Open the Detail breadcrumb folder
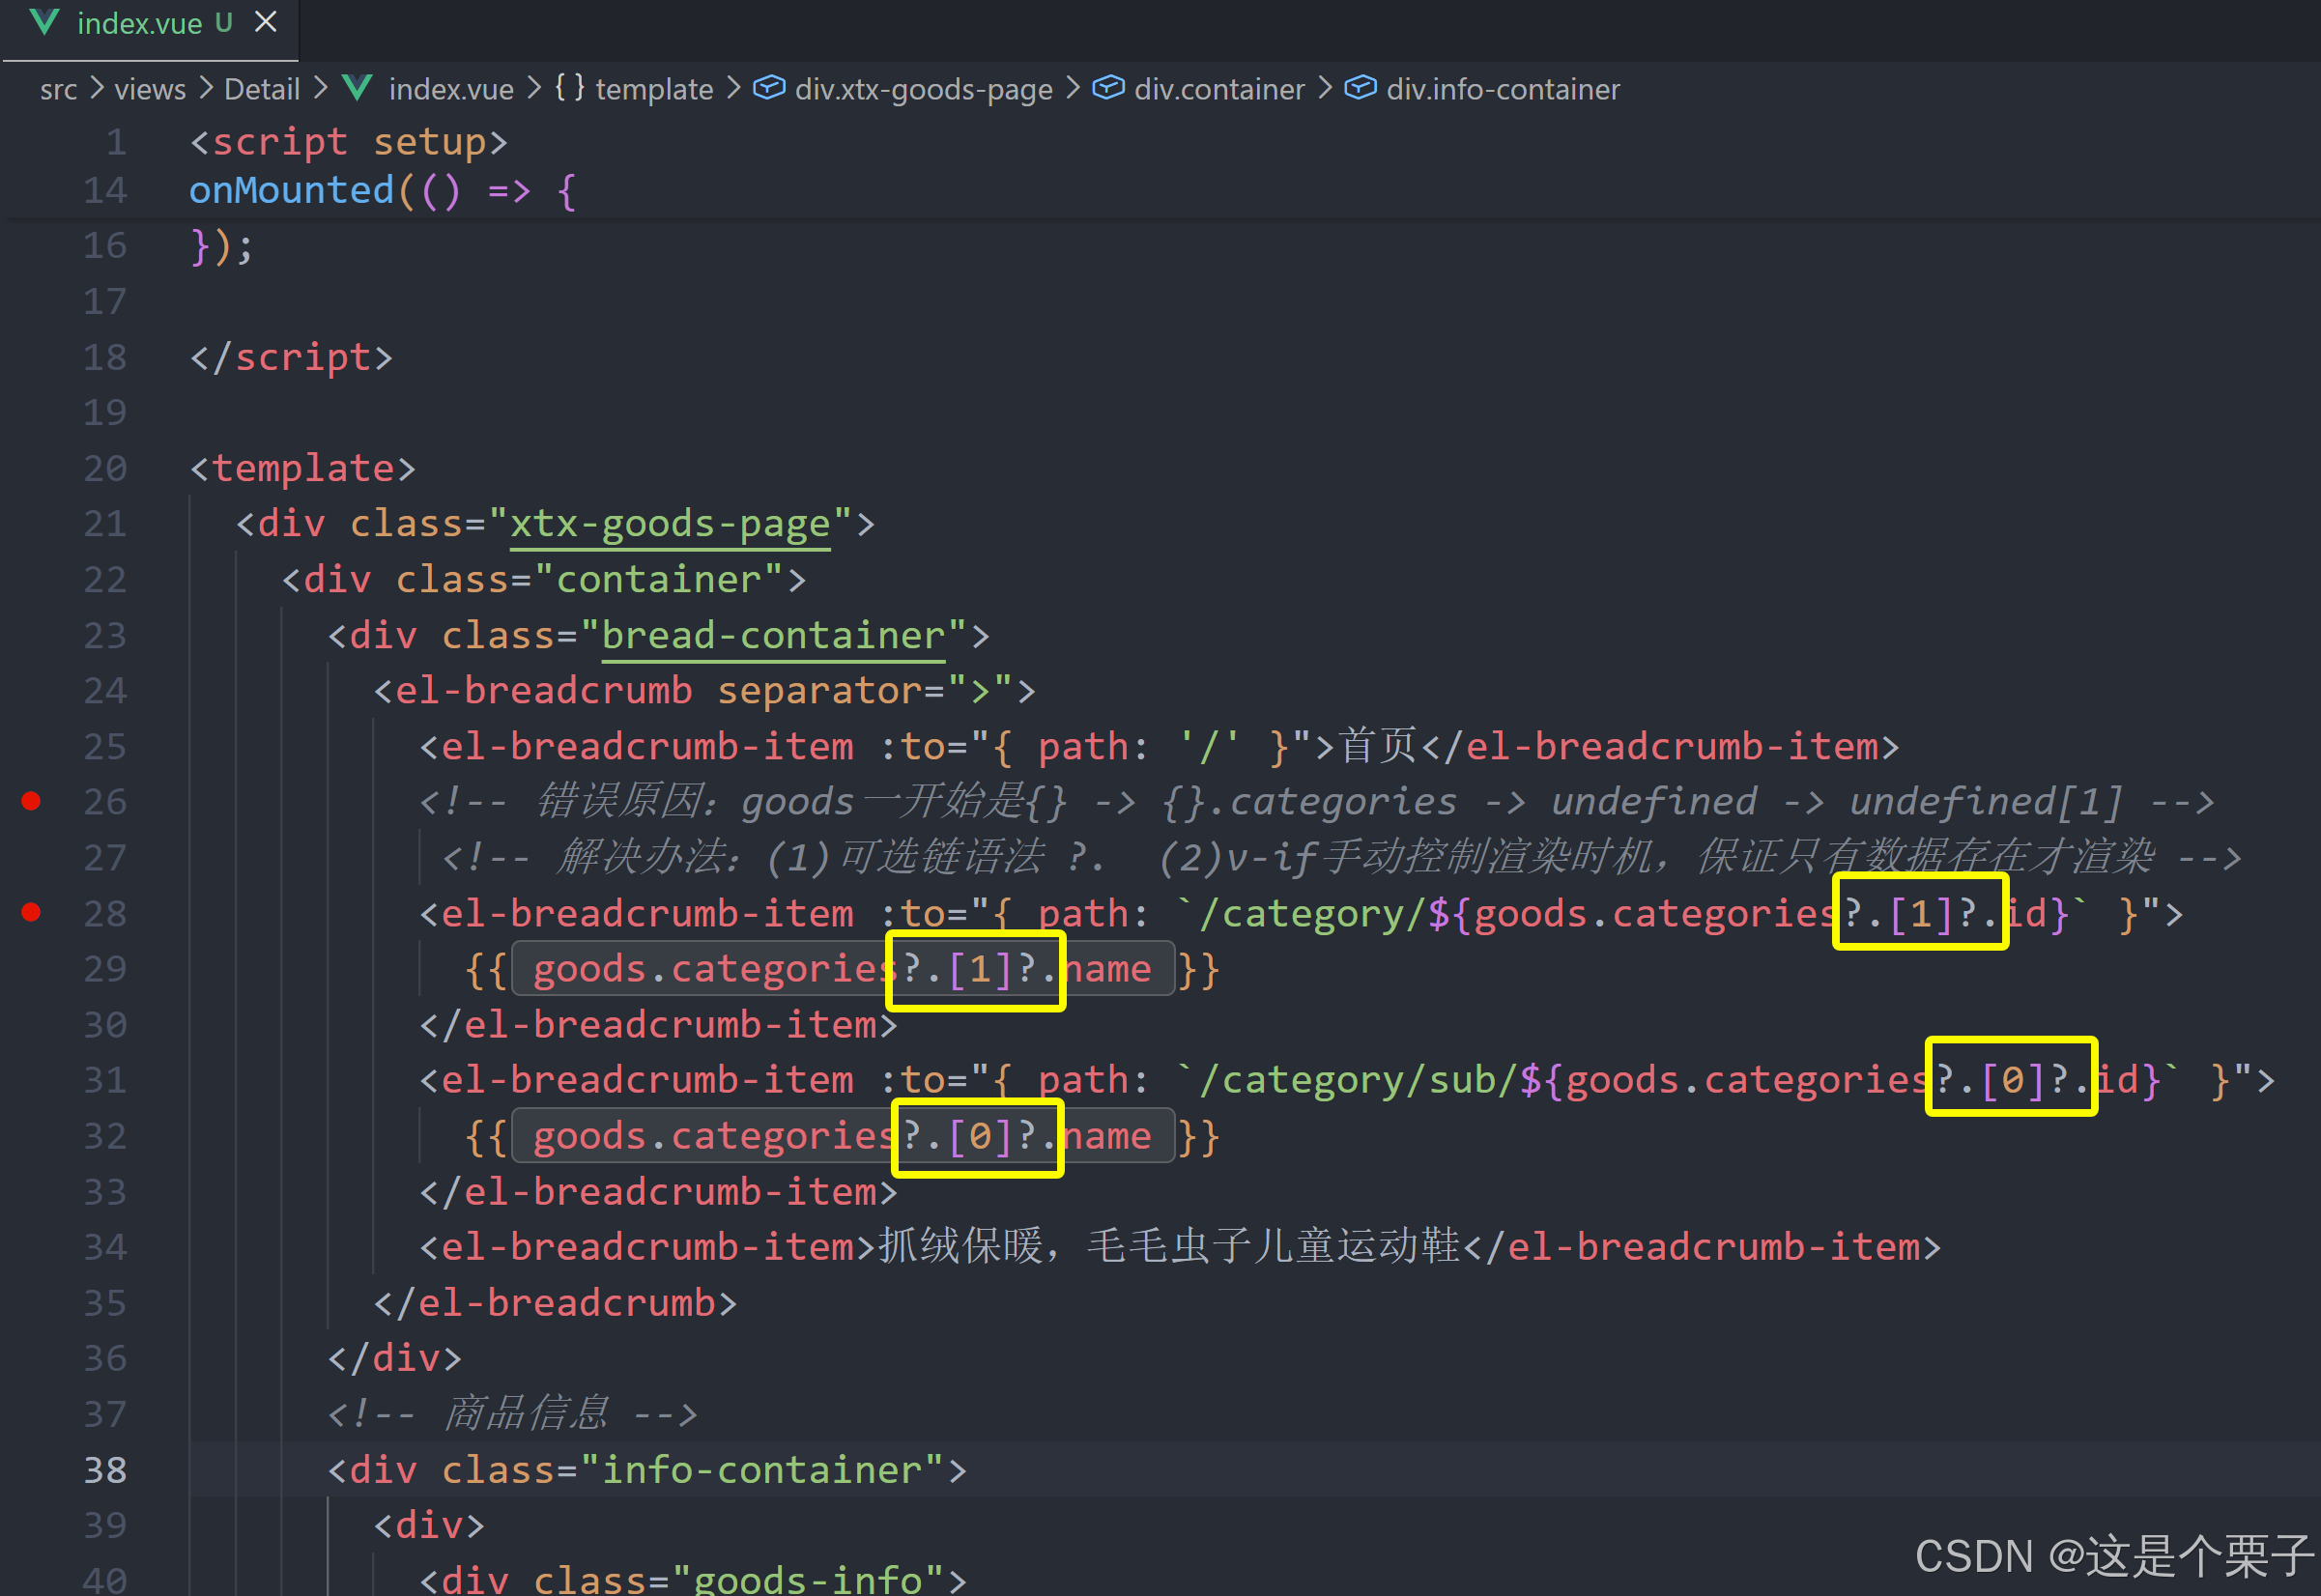2321x1596 pixels. (x=261, y=90)
